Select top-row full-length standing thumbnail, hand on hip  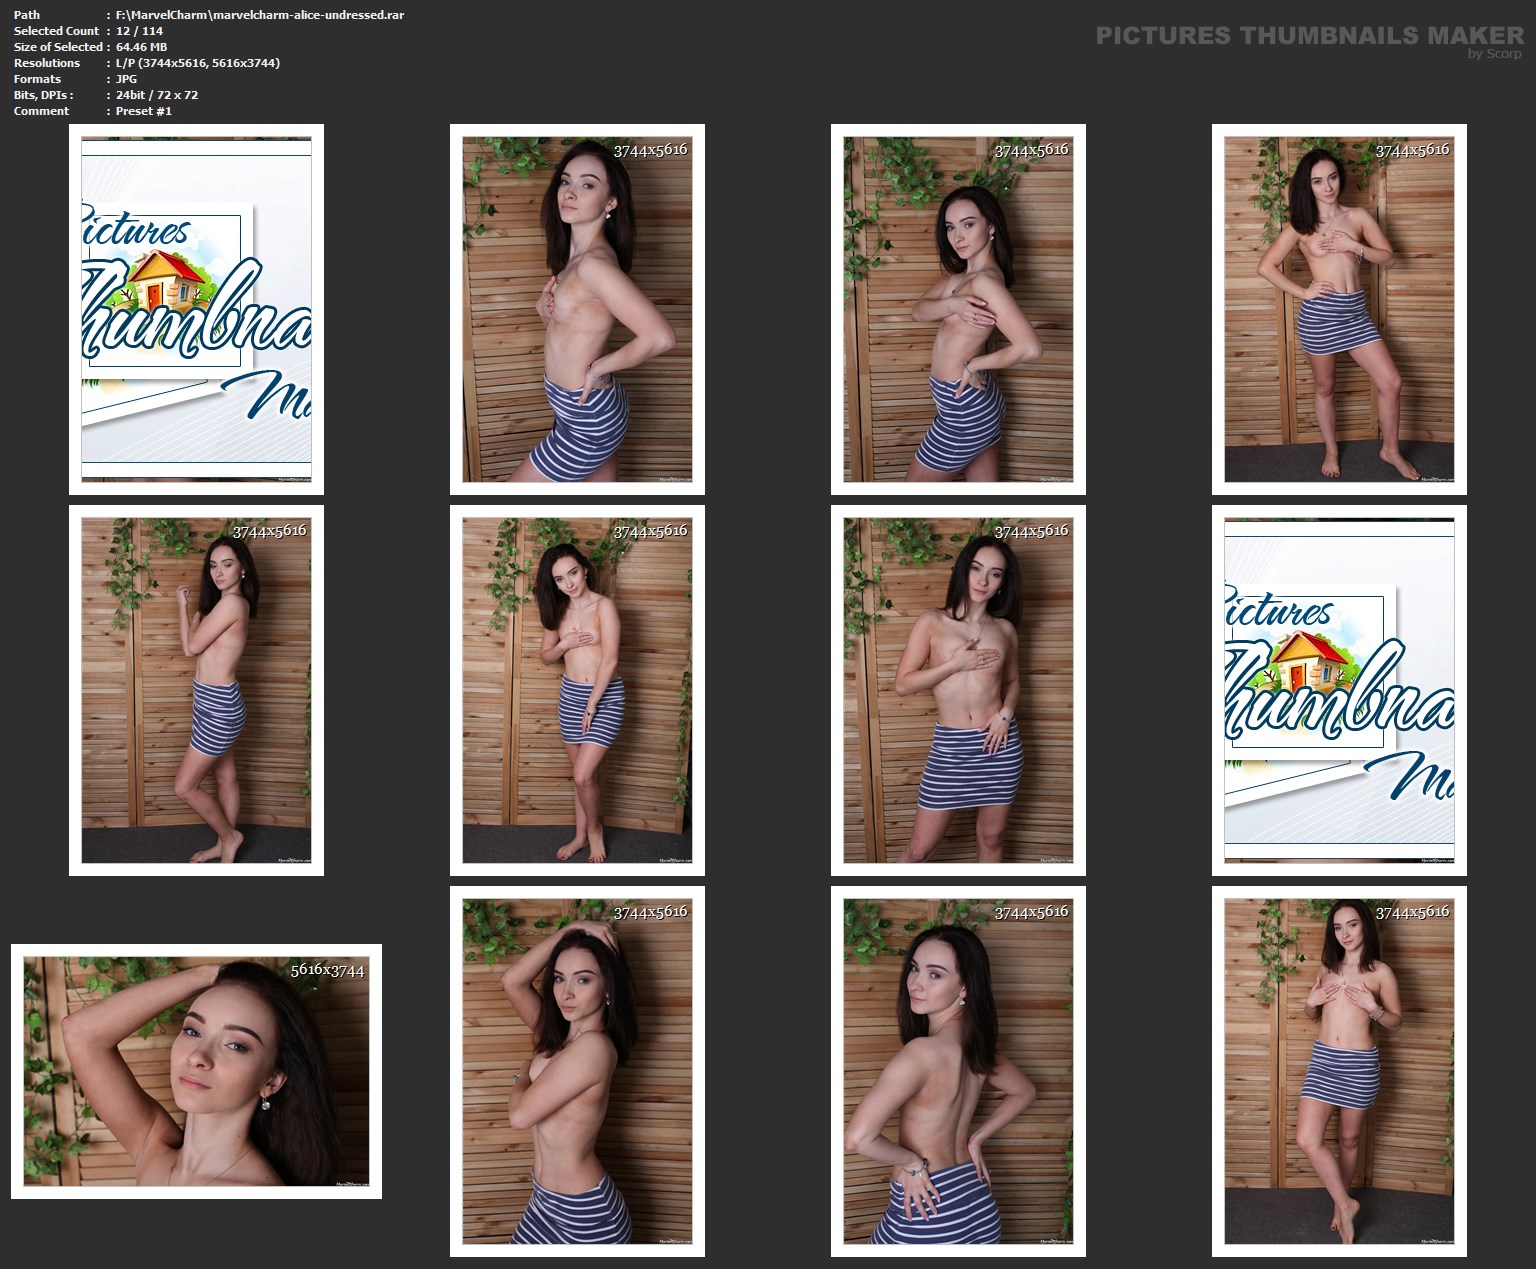pyautogui.click(x=1339, y=309)
